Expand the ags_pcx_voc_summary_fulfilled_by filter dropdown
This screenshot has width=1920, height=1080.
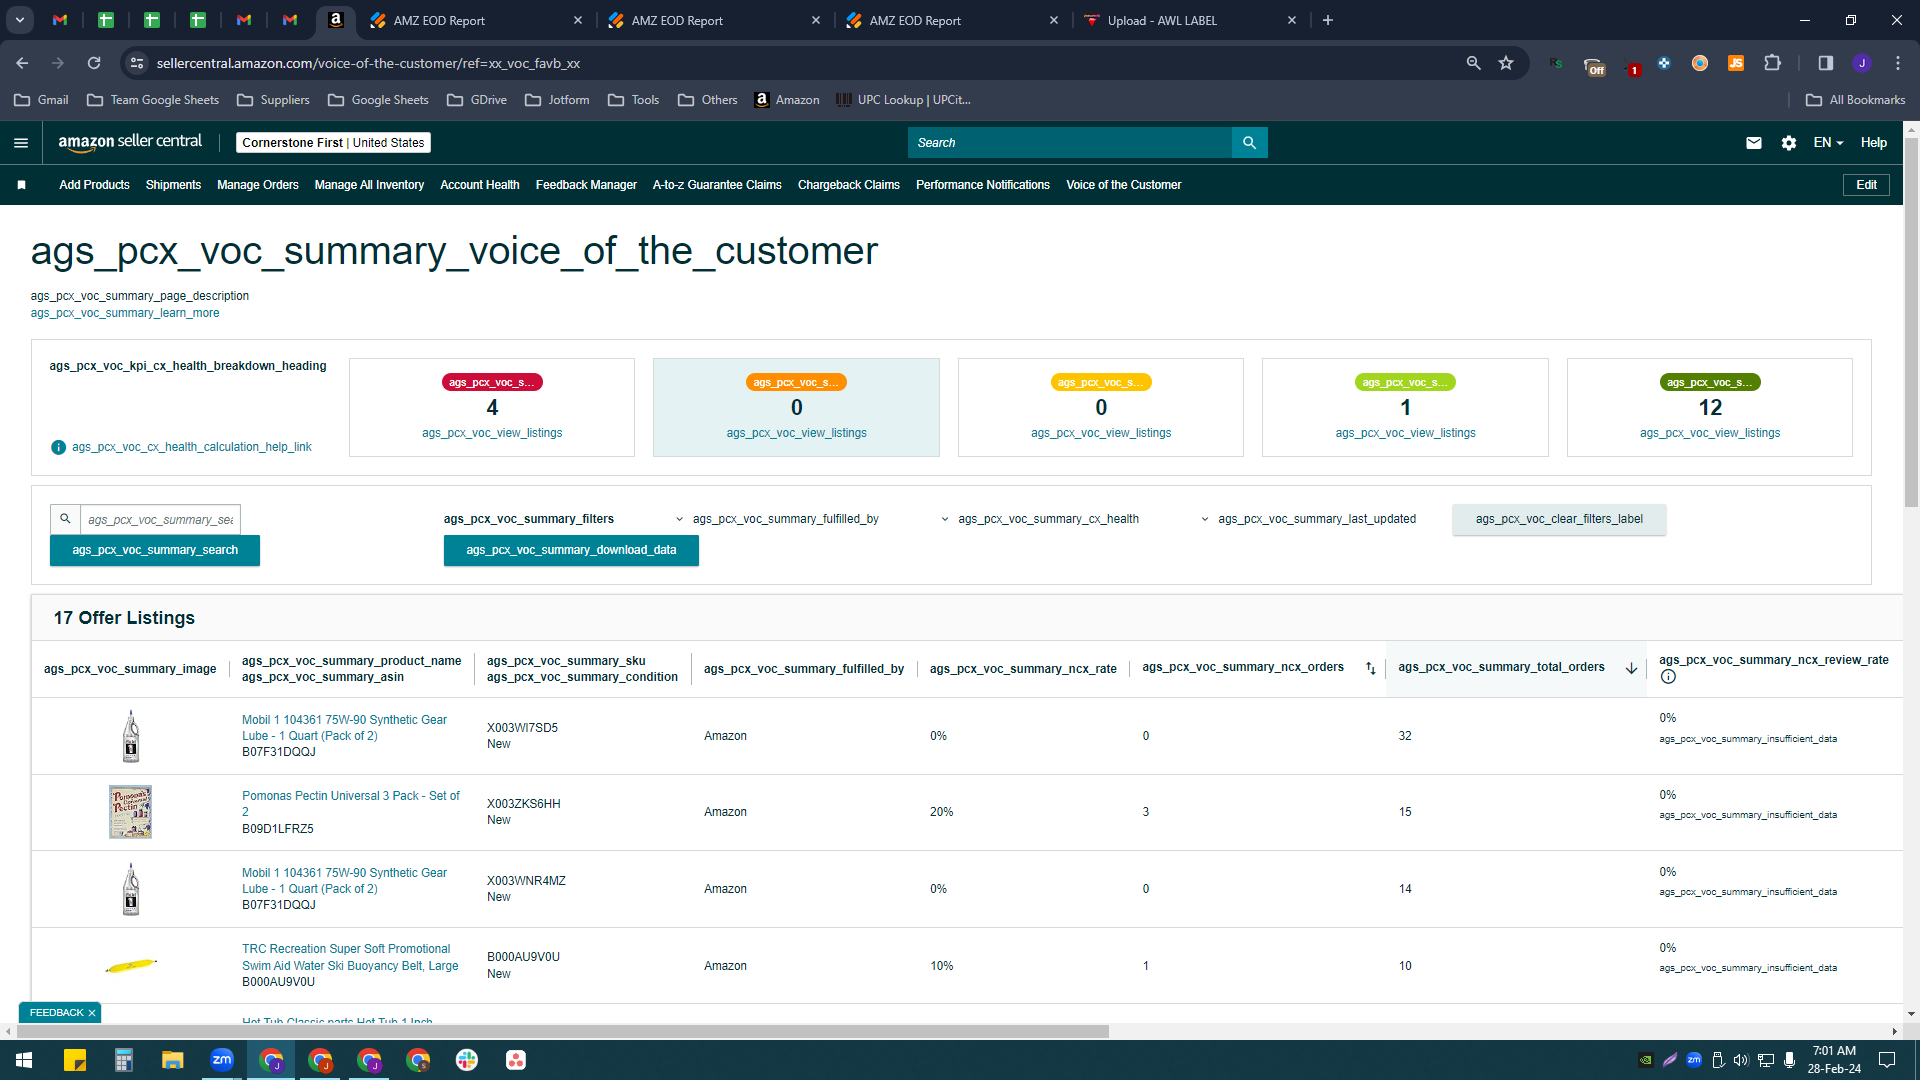[x=778, y=519]
